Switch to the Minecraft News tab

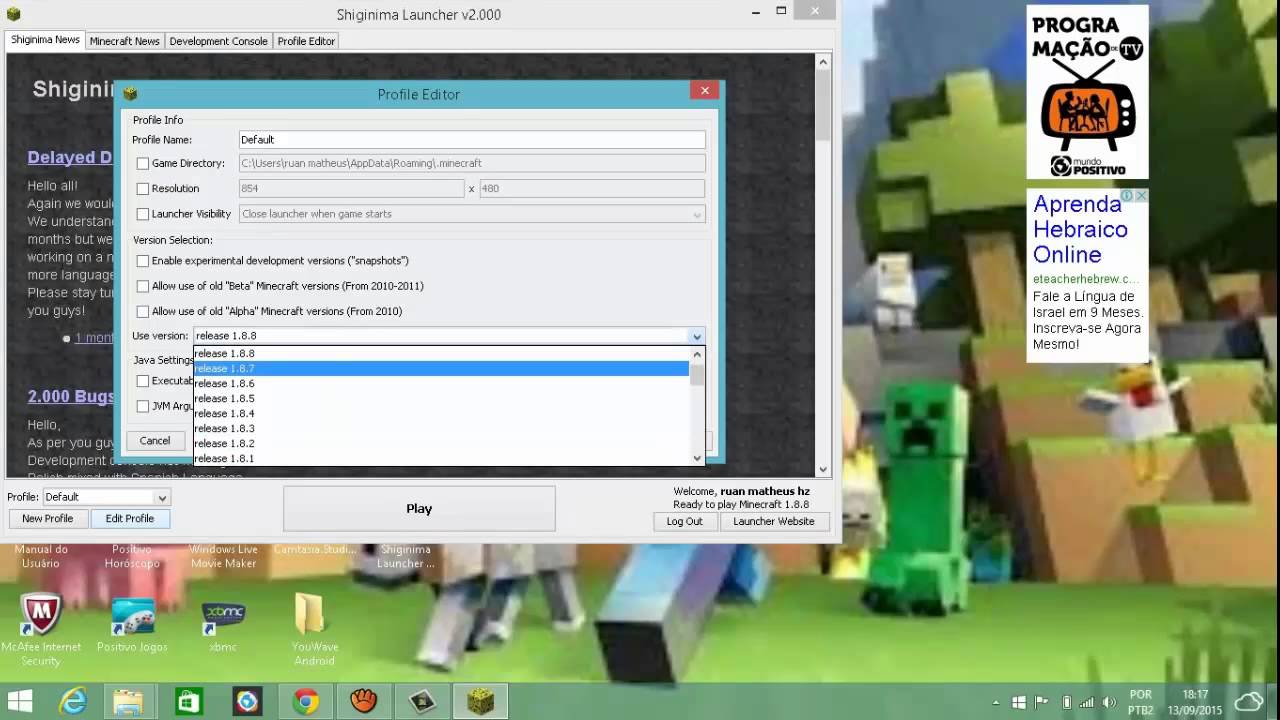pyautogui.click(x=125, y=41)
